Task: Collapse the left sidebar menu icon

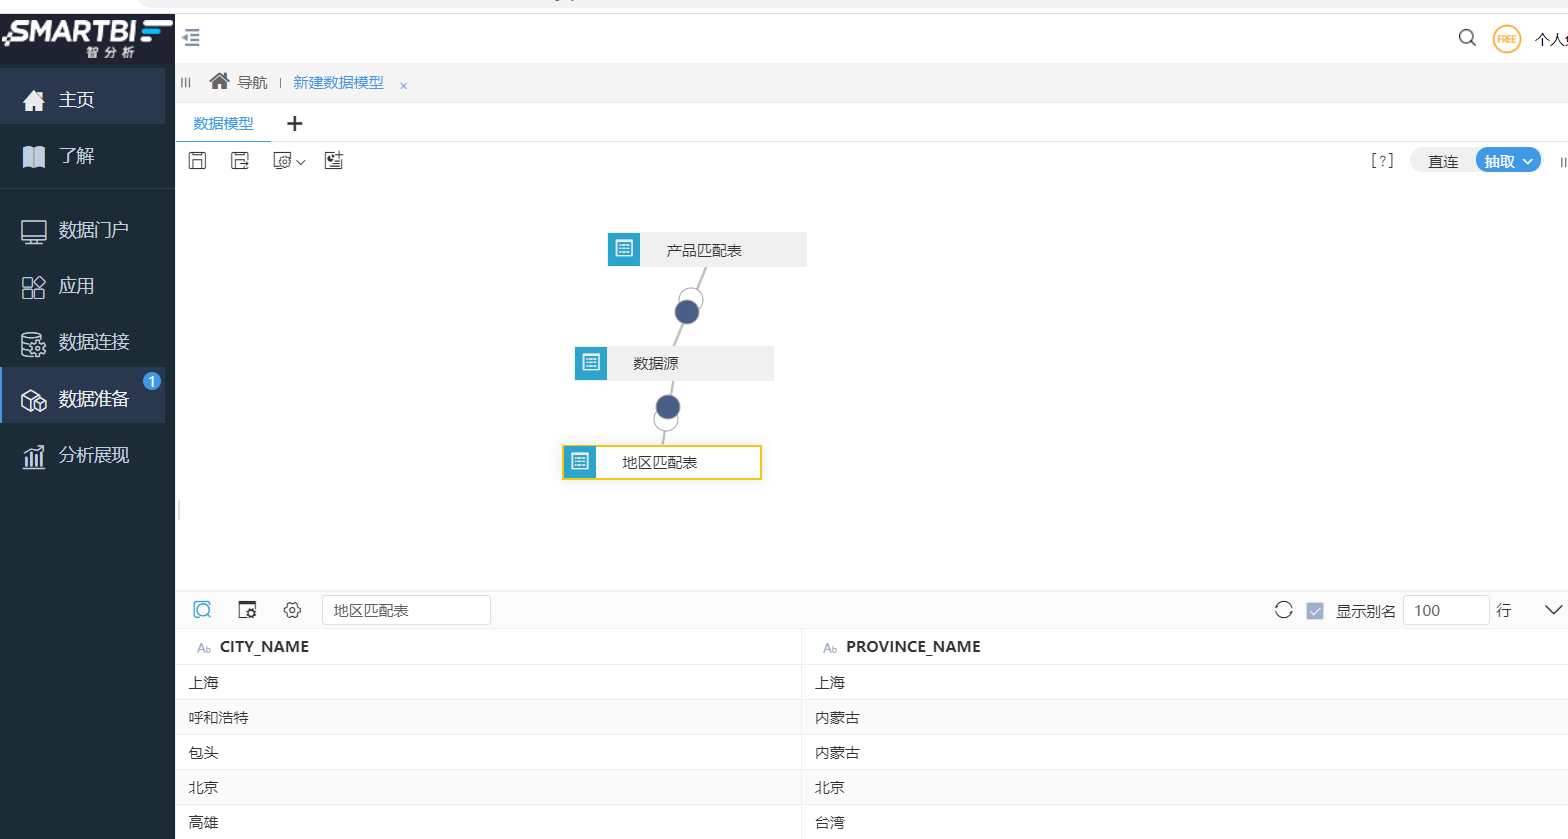Action: [x=192, y=38]
